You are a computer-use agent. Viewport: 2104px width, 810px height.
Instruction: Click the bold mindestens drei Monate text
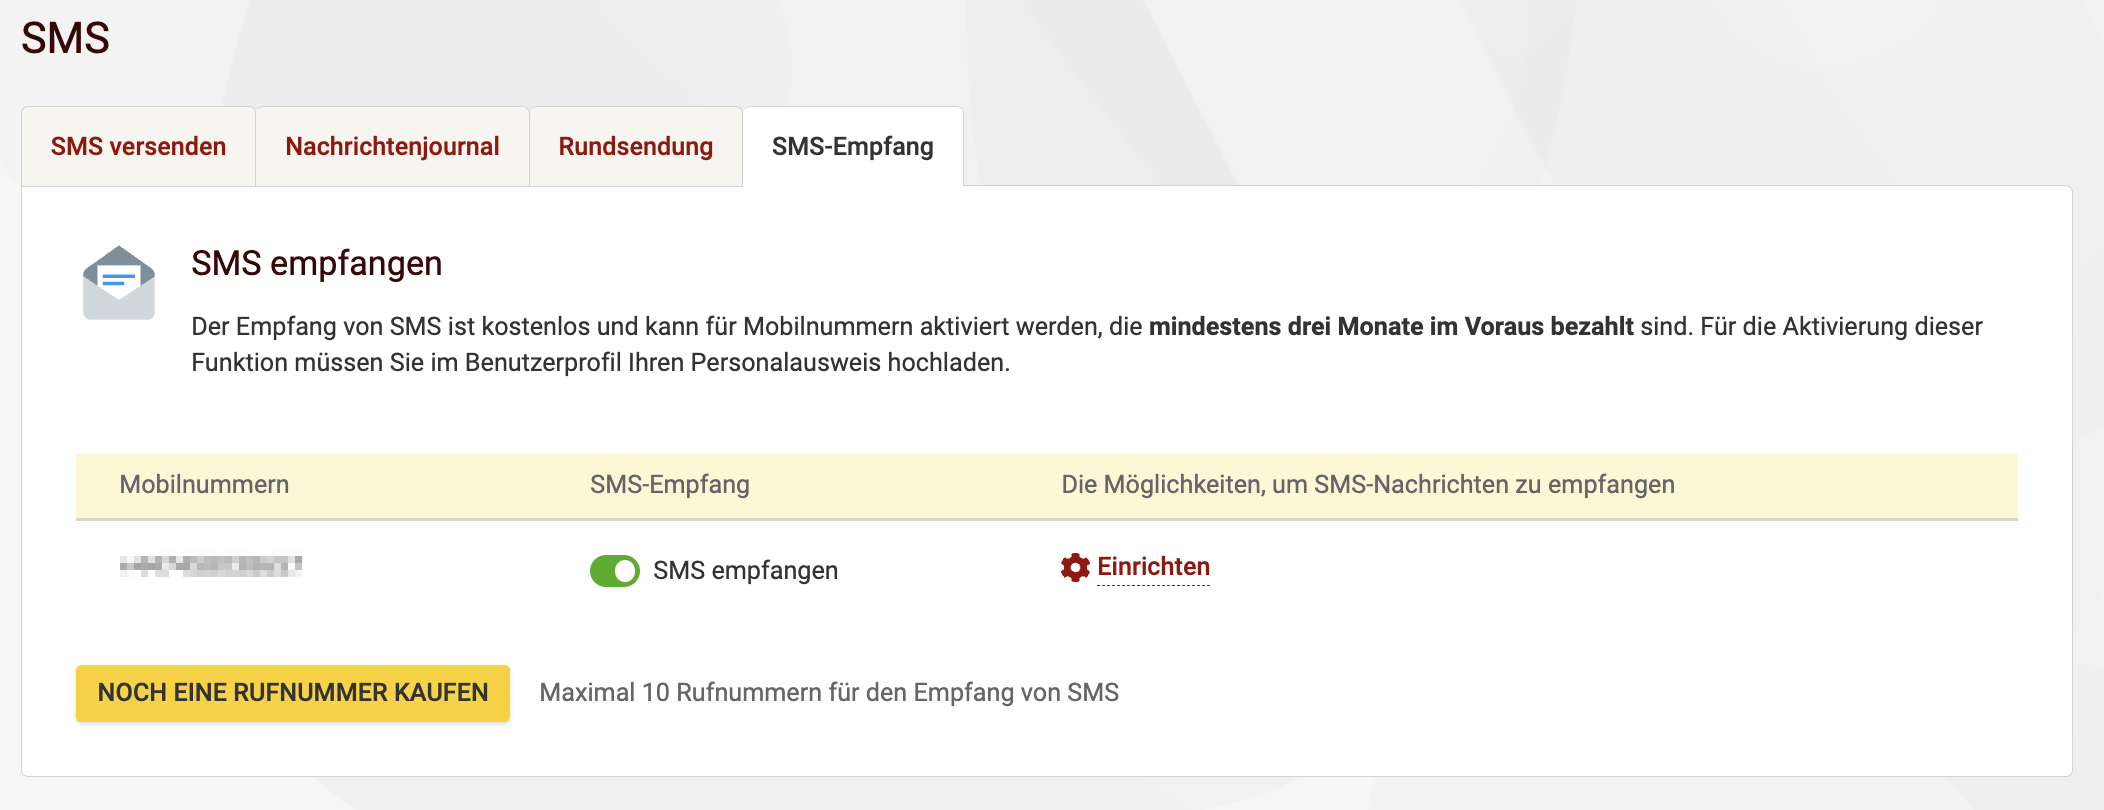click(1390, 327)
